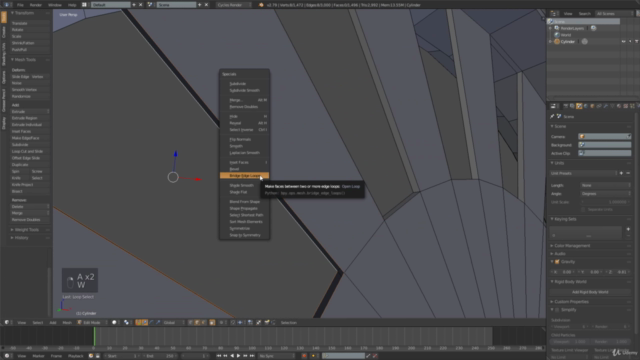Viewport: 640px width, 360px height.
Task: Toggle Cylinder selectability arrow icon
Action: 630,42
